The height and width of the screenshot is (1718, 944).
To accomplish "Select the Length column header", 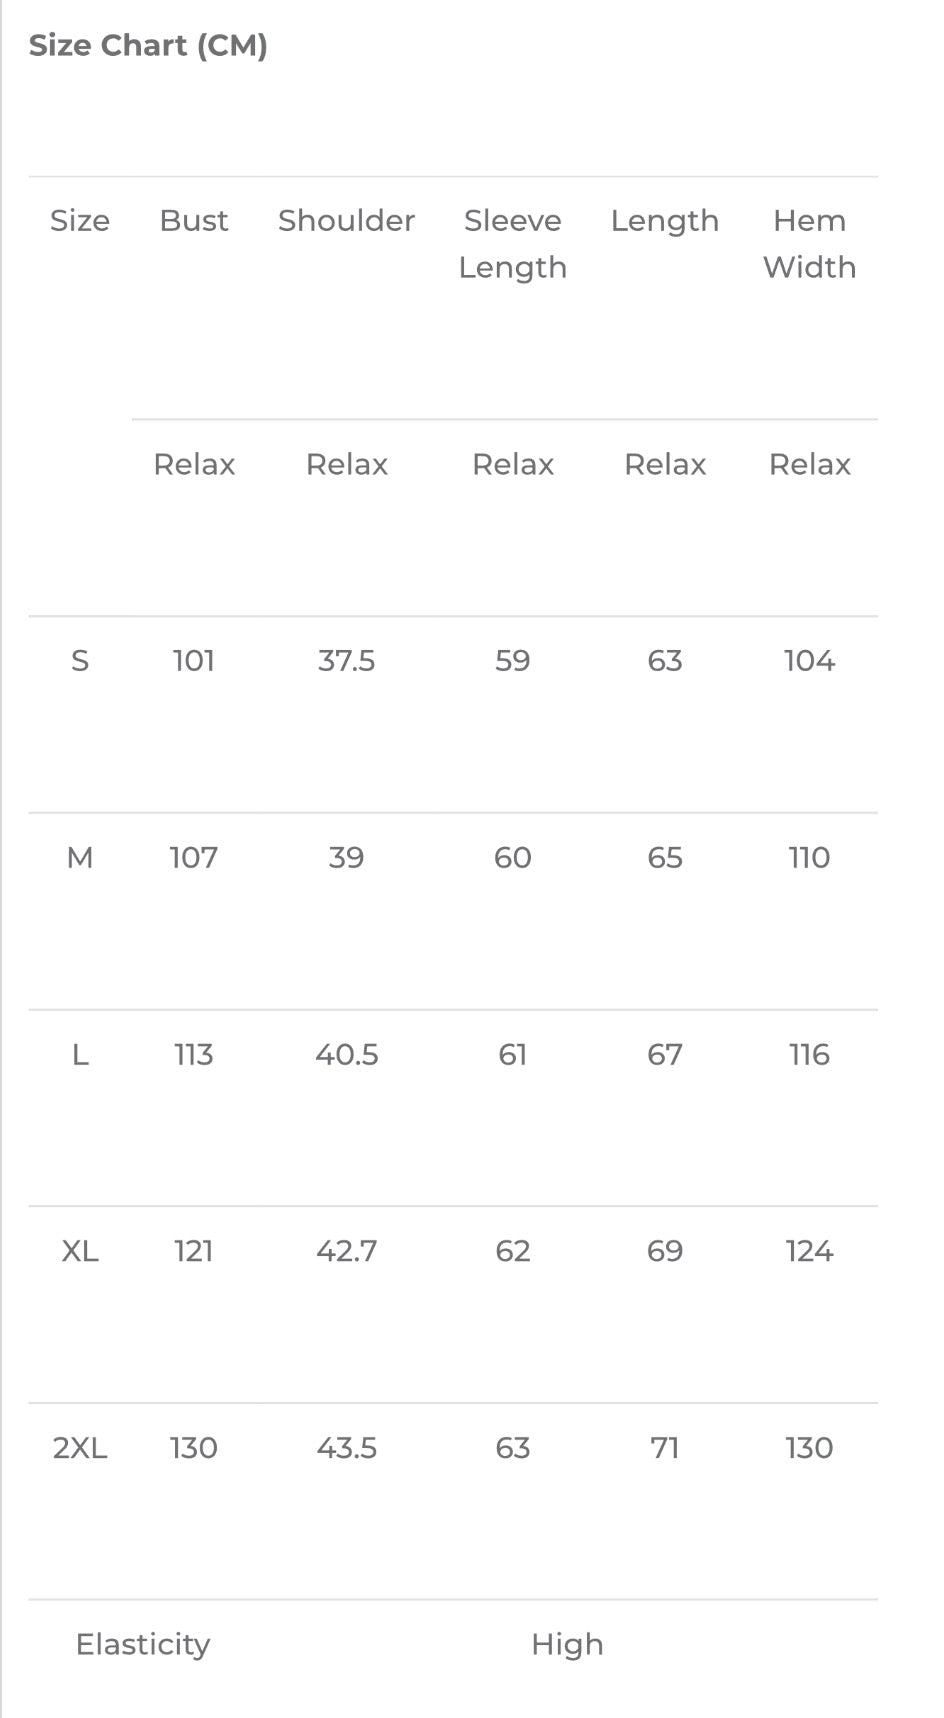I will pyautogui.click(x=665, y=221).
